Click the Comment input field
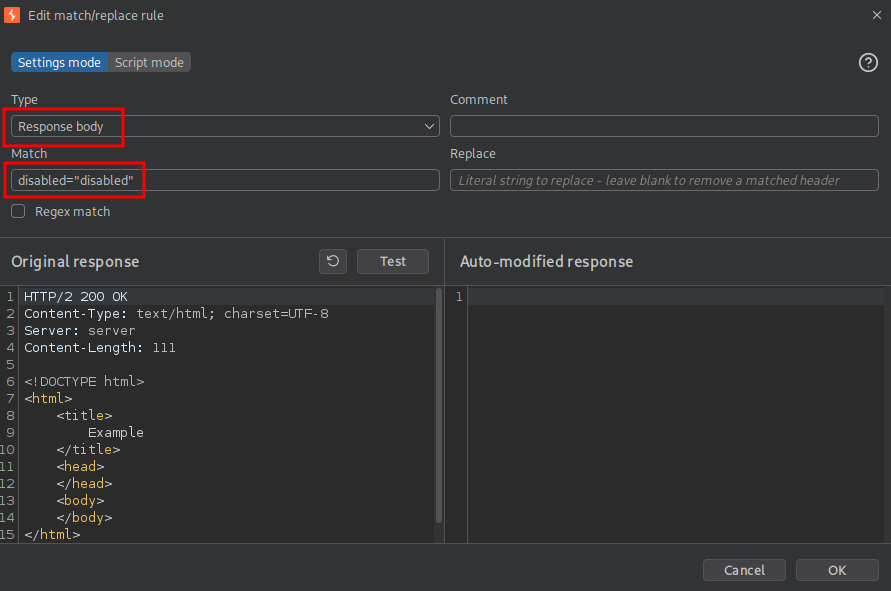Screen dimensions: 891x591 click(x=664, y=126)
